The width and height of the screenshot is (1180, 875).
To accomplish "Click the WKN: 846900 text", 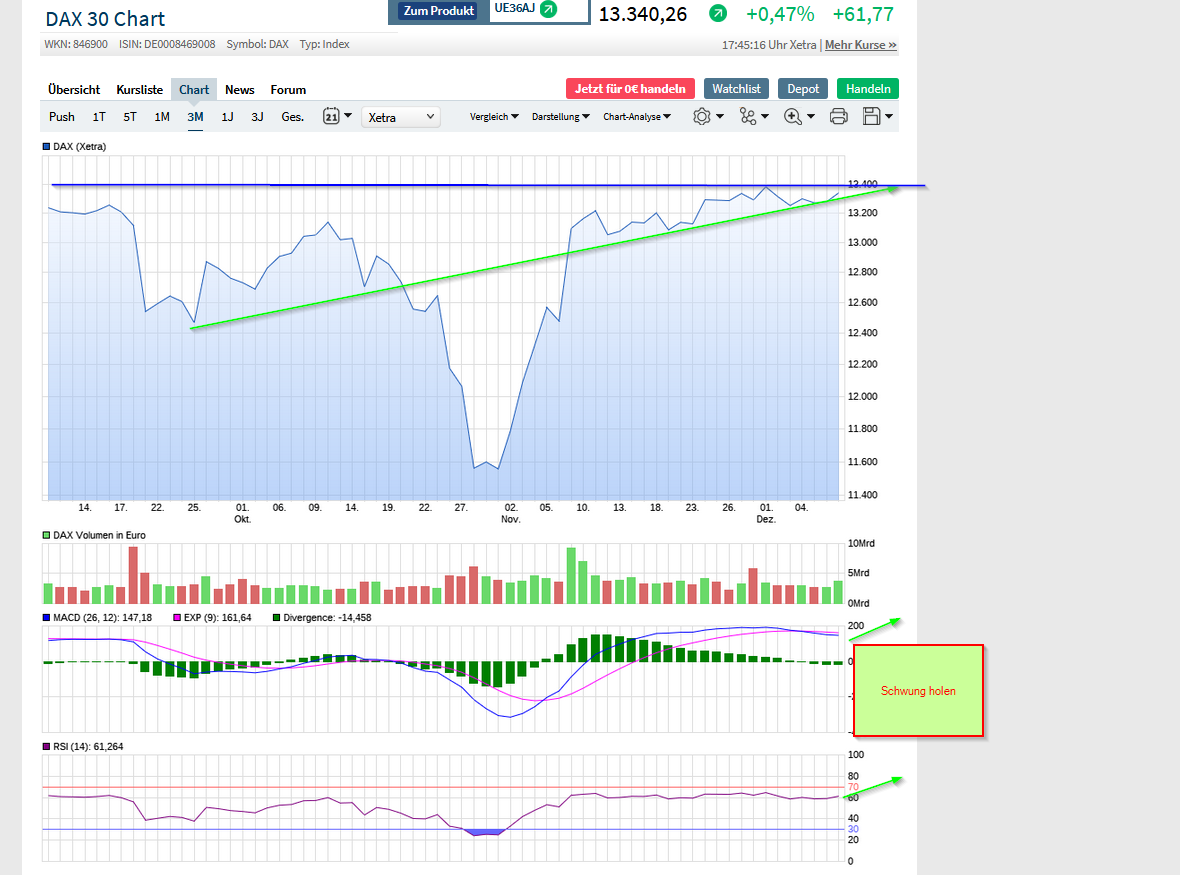I will click(x=76, y=44).
